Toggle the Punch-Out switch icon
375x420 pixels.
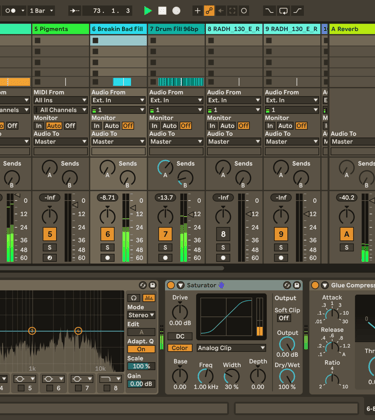coord(297,11)
